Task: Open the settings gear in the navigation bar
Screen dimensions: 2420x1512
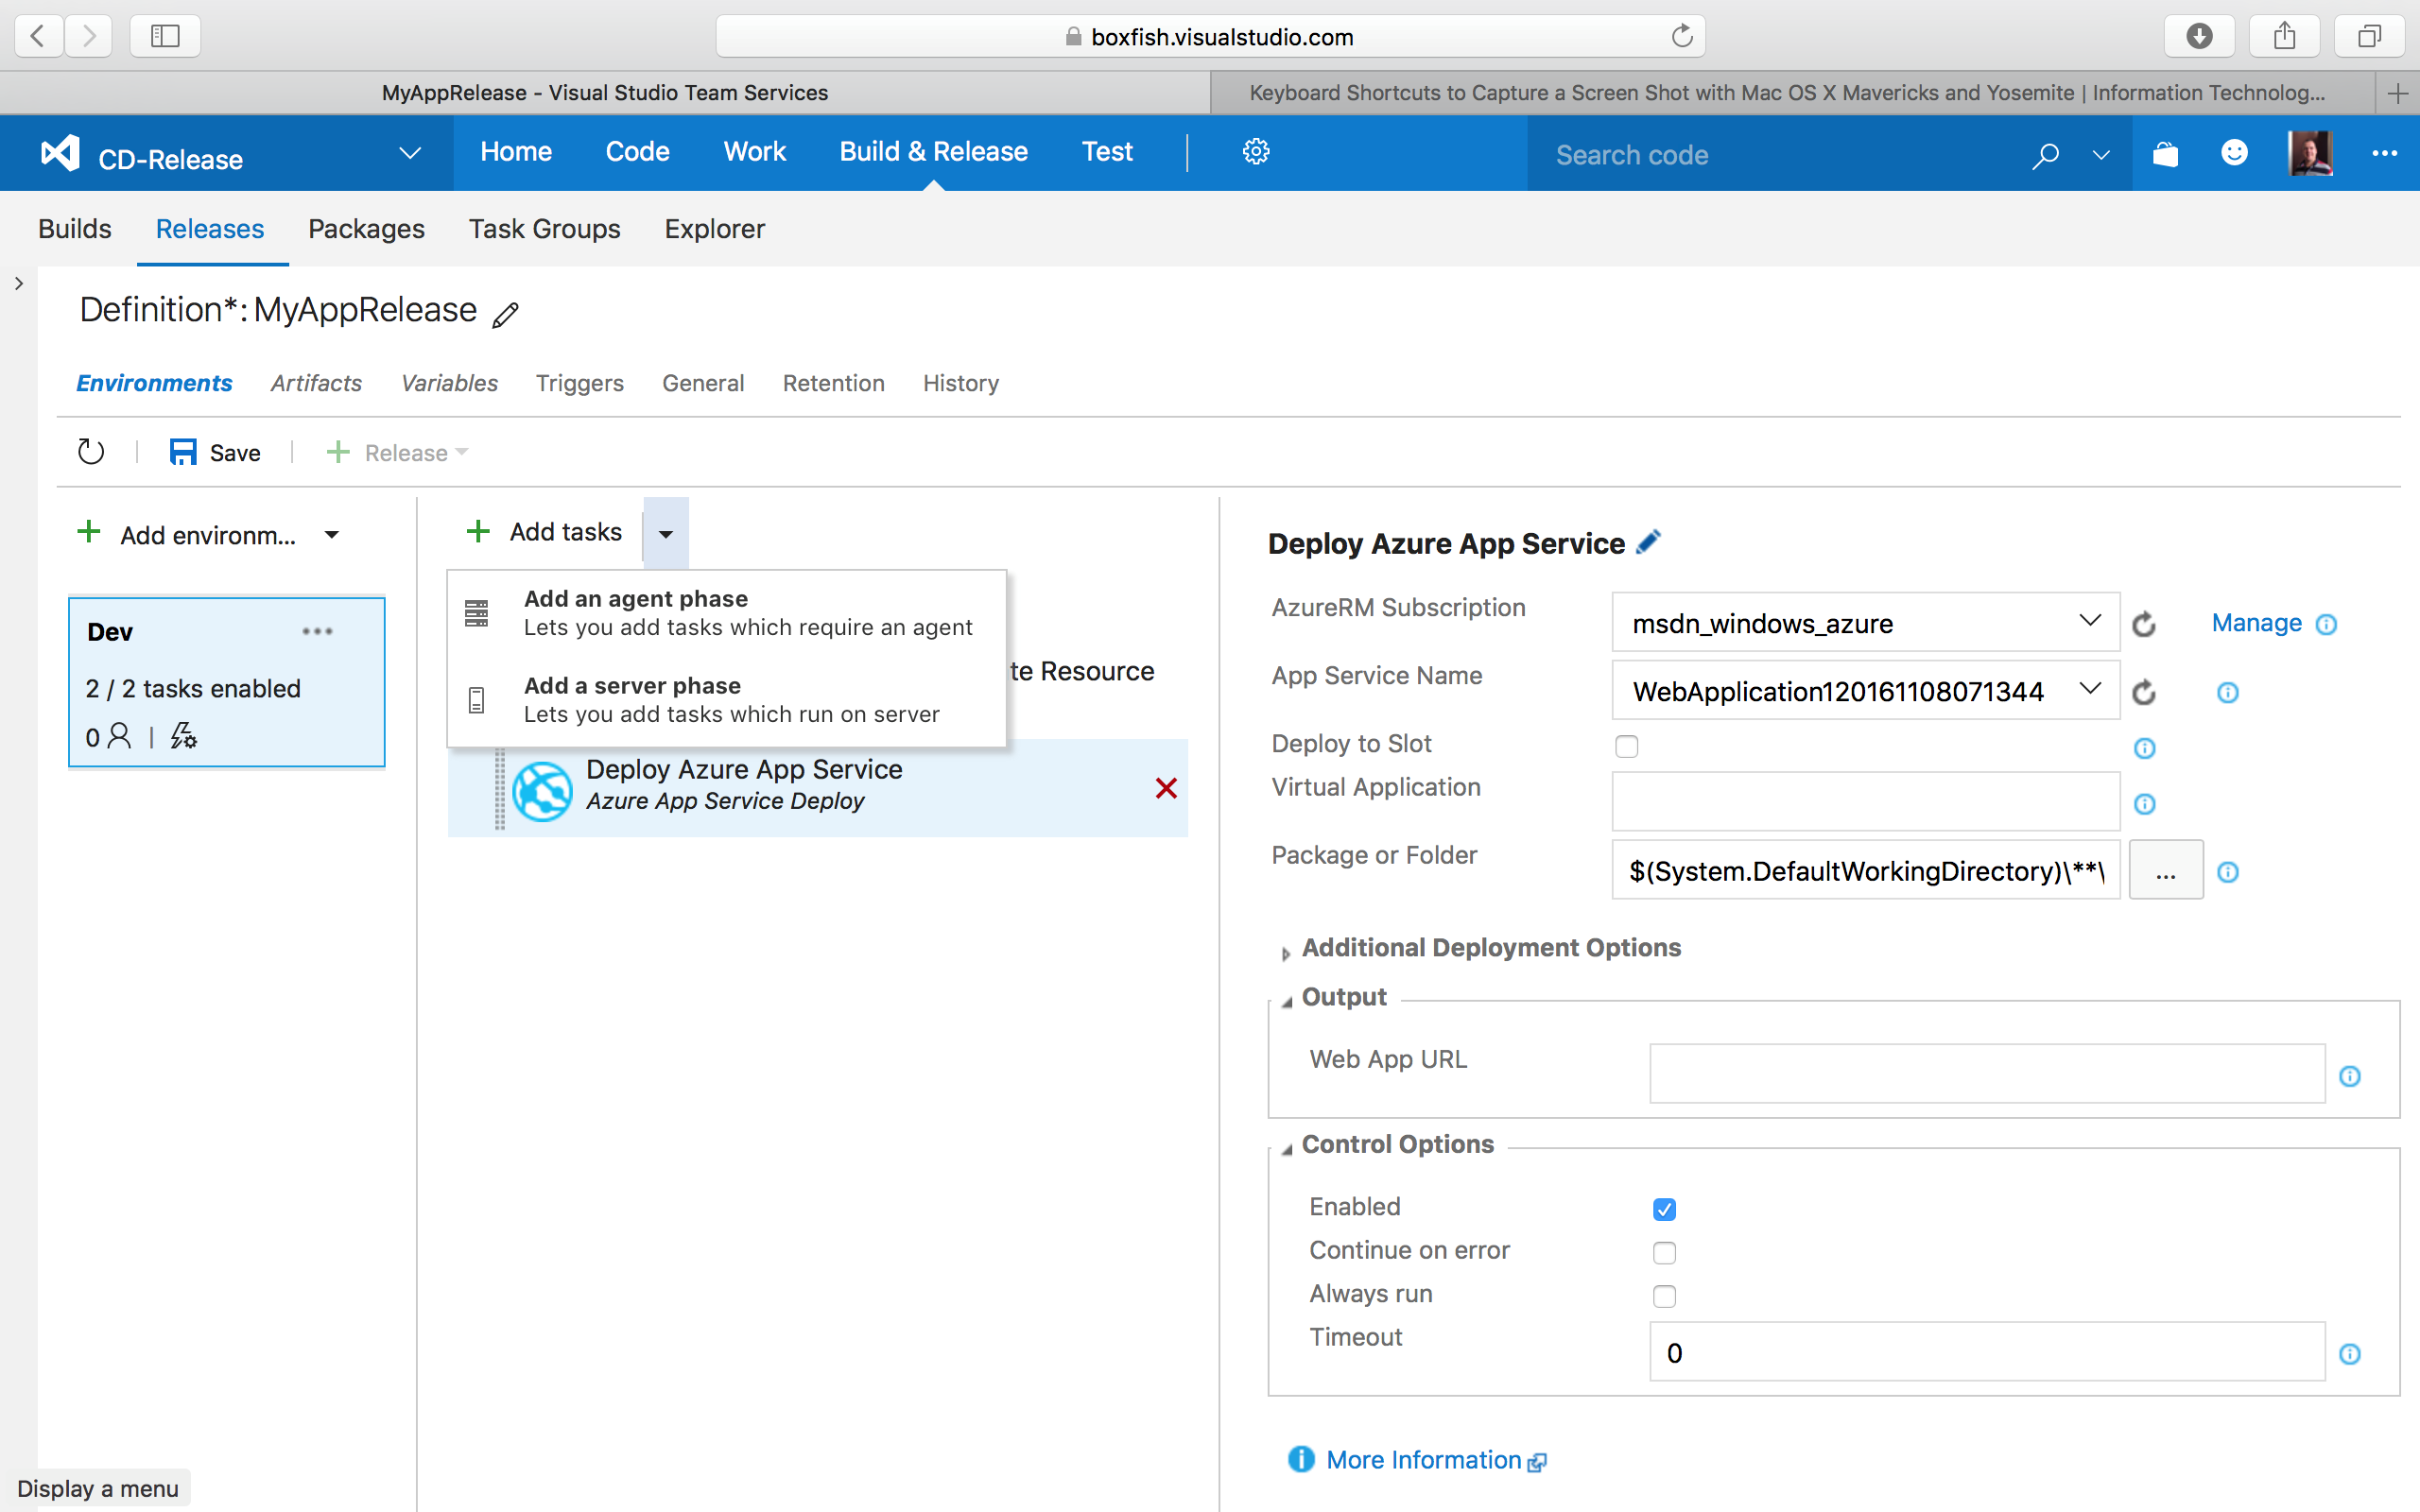Action: 1256,152
